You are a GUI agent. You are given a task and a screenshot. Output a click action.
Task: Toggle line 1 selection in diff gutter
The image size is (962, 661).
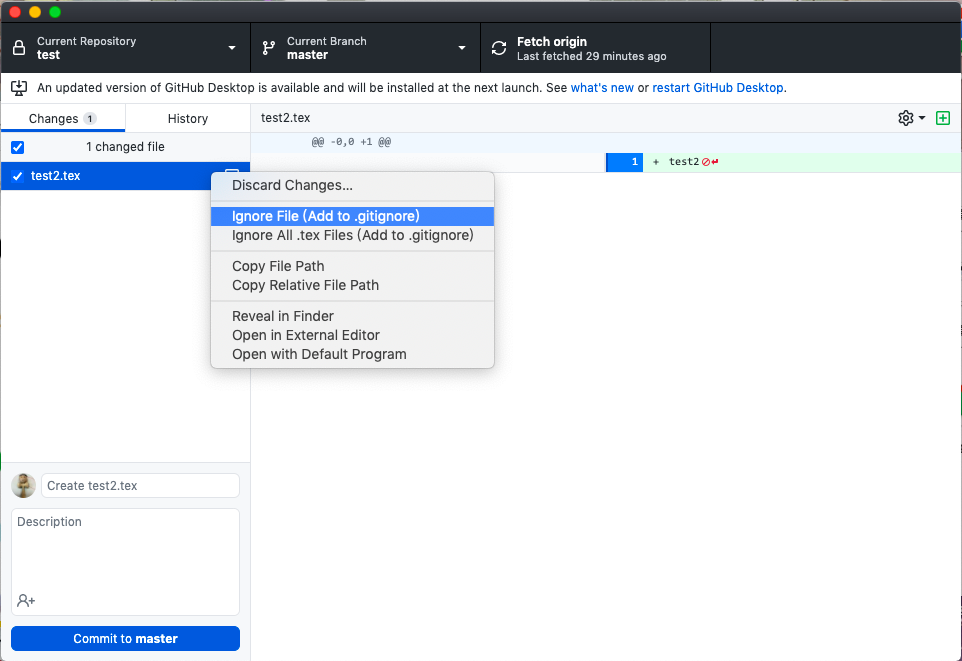(624, 162)
